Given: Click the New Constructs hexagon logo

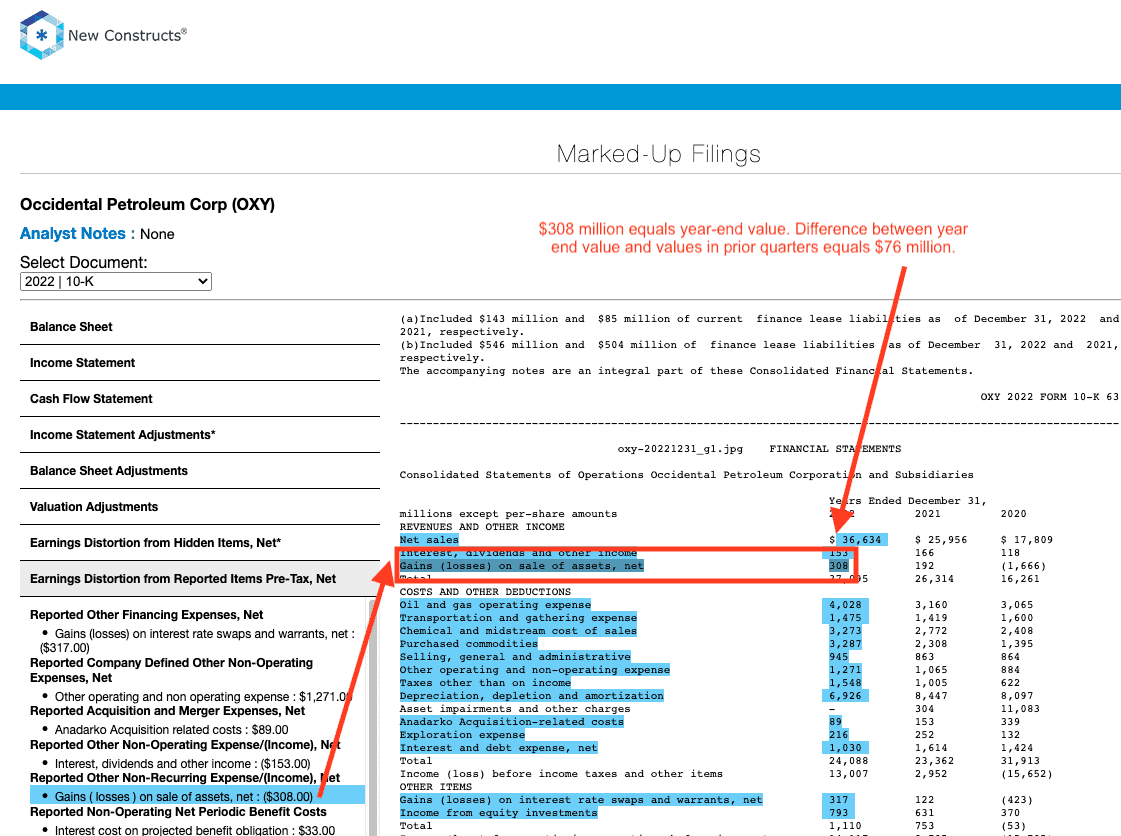Looking at the screenshot, I should (x=41, y=34).
